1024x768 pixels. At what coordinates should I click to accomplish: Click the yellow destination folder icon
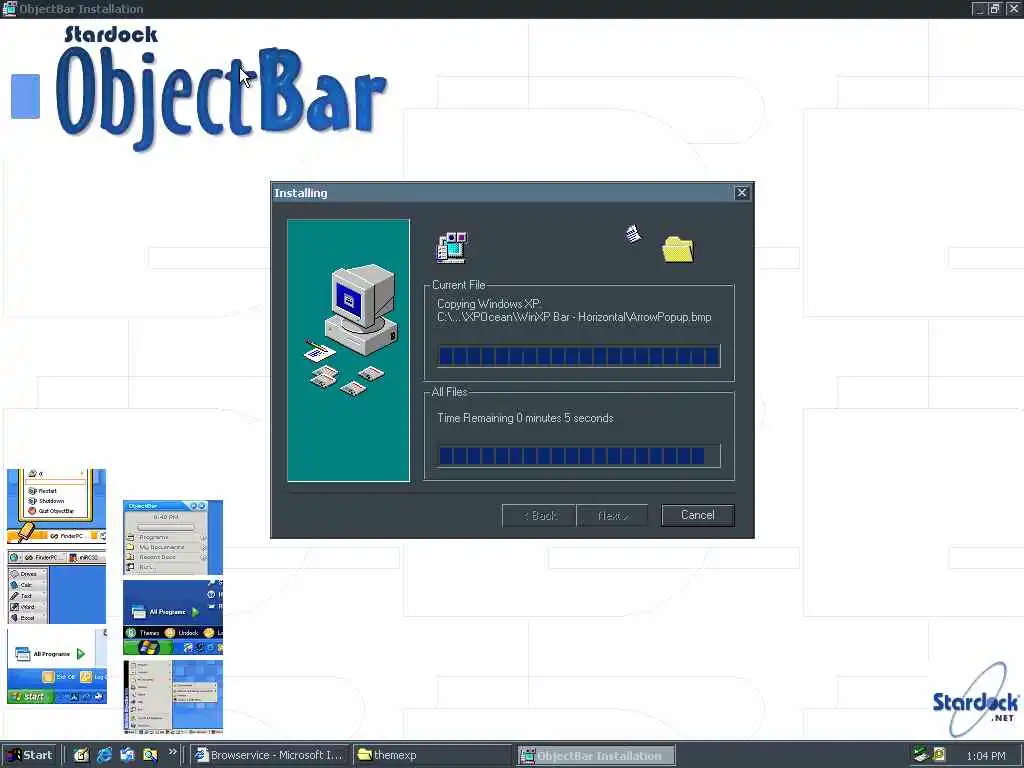point(678,249)
